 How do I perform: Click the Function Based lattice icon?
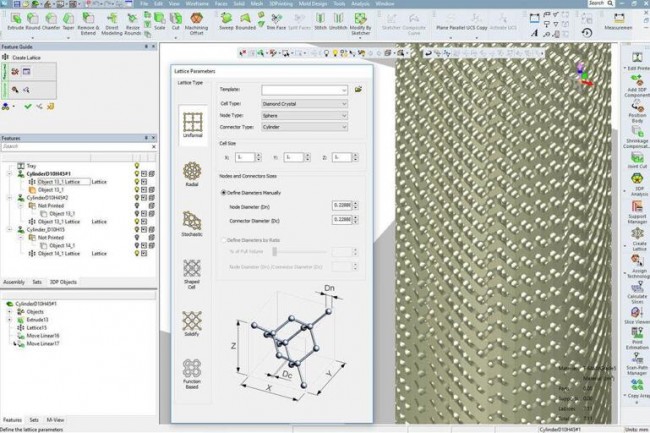[x=192, y=371]
